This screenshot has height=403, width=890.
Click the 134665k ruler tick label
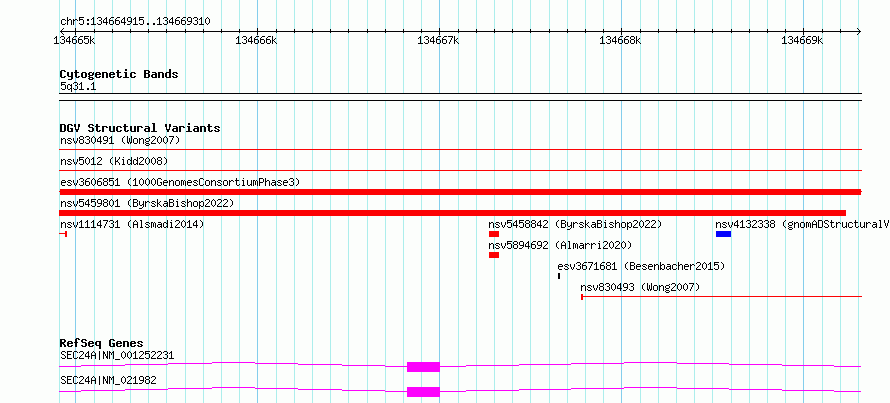point(74,40)
